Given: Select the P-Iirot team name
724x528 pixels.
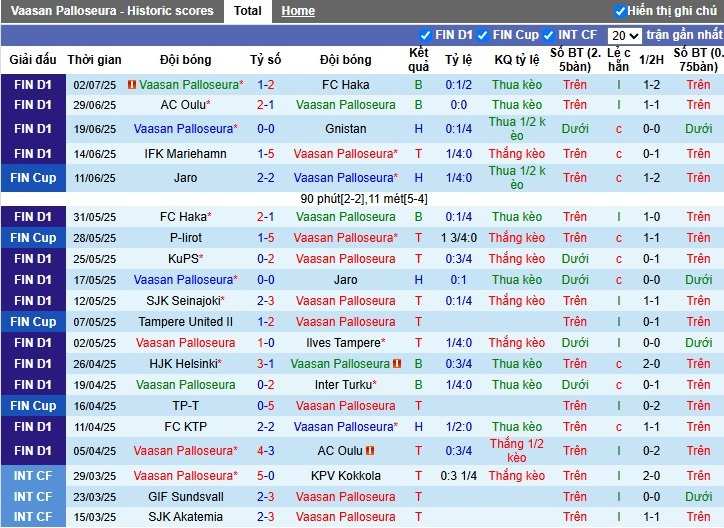Looking at the screenshot, I should coord(186,238).
